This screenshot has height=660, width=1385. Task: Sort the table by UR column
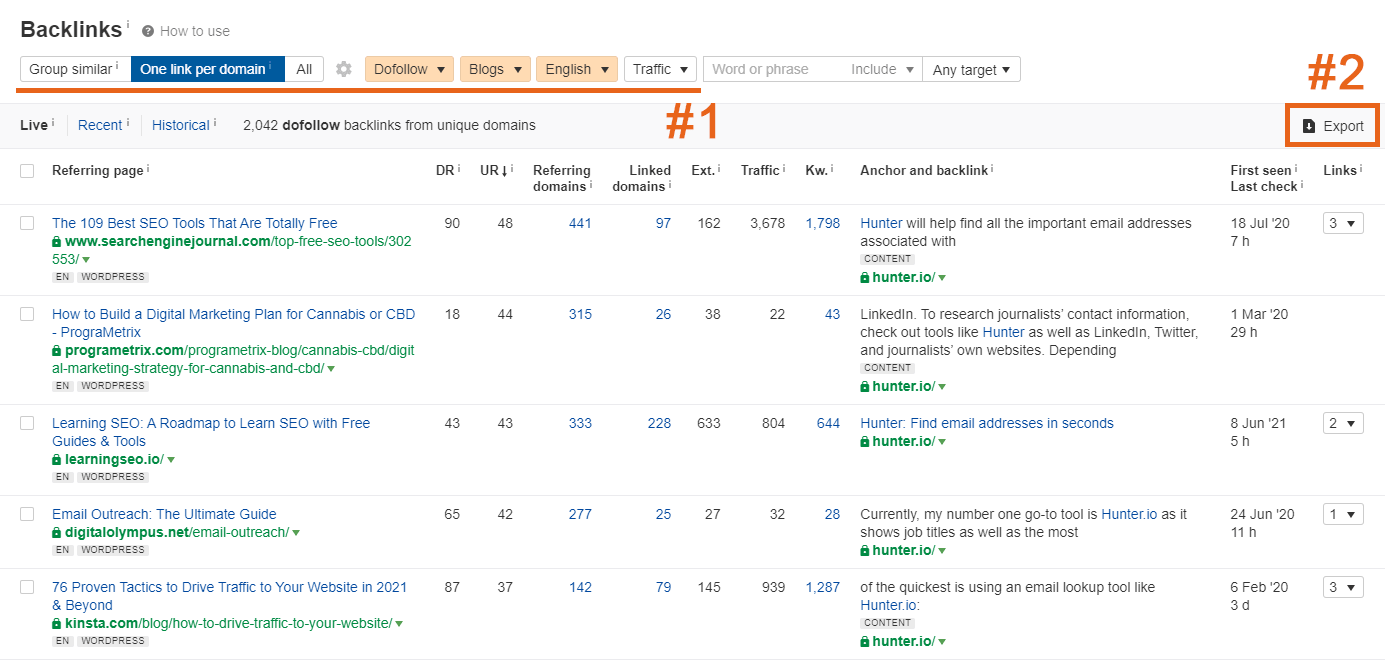pyautogui.click(x=491, y=170)
